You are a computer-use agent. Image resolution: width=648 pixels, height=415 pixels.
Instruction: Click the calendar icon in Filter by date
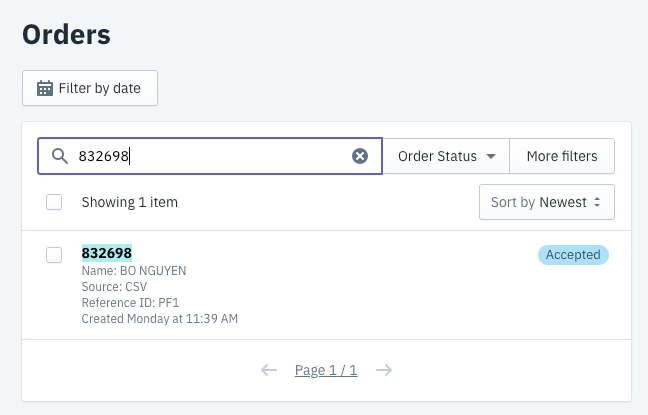45,88
